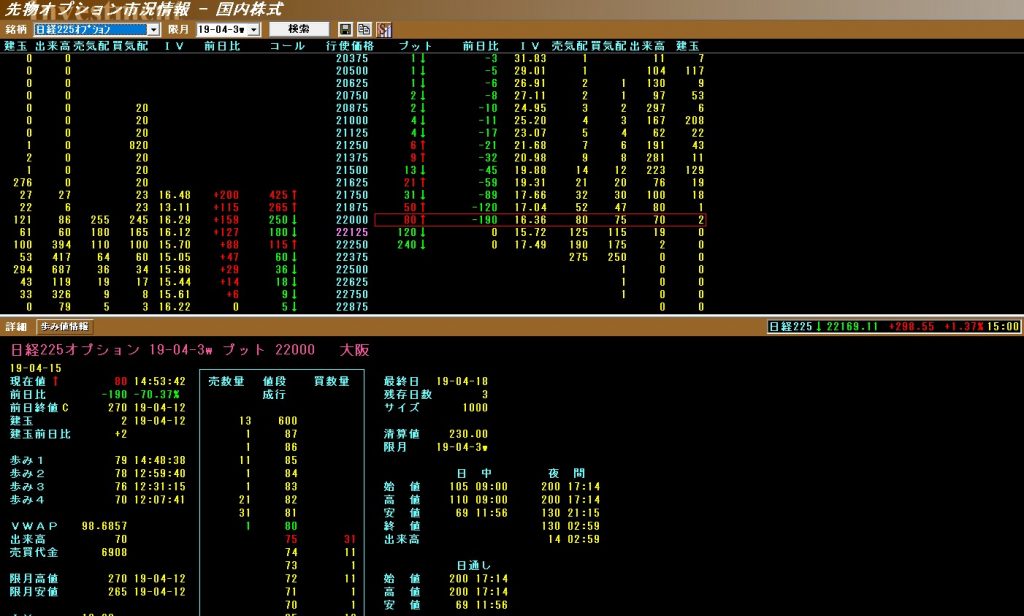Click the Nikkei 225 index value 22169.11
This screenshot has width=1024, height=616.
click(852, 327)
